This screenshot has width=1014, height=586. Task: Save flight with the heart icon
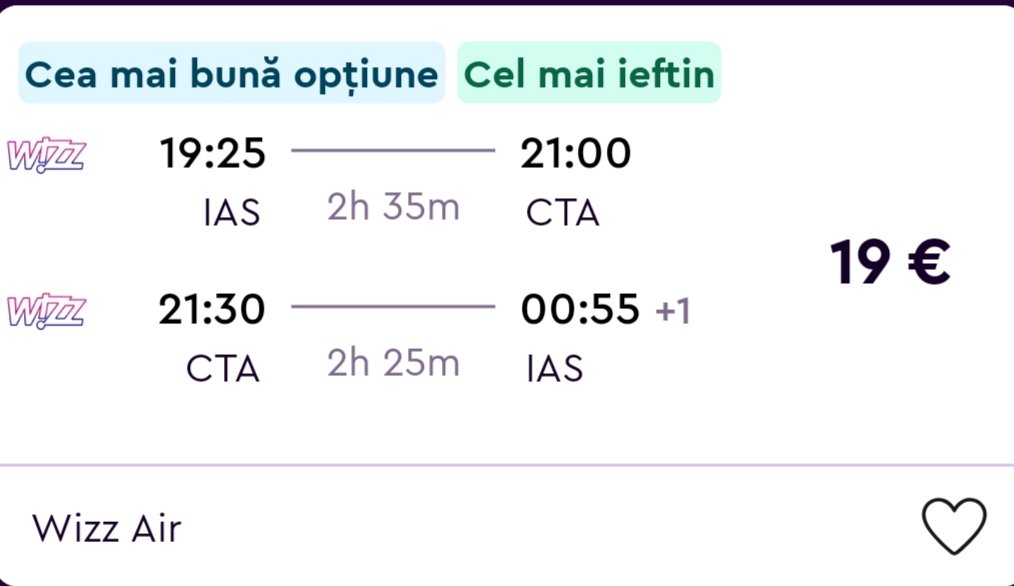(x=953, y=525)
